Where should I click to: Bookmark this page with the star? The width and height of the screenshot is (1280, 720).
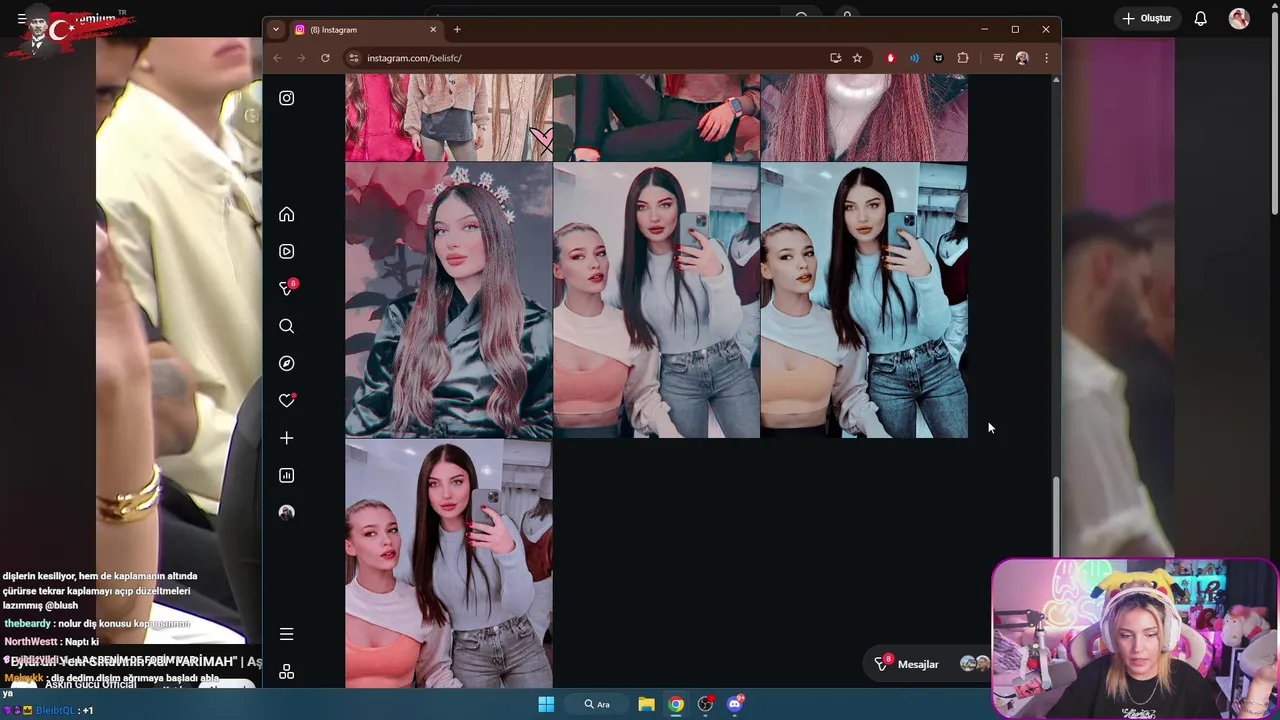(x=857, y=58)
